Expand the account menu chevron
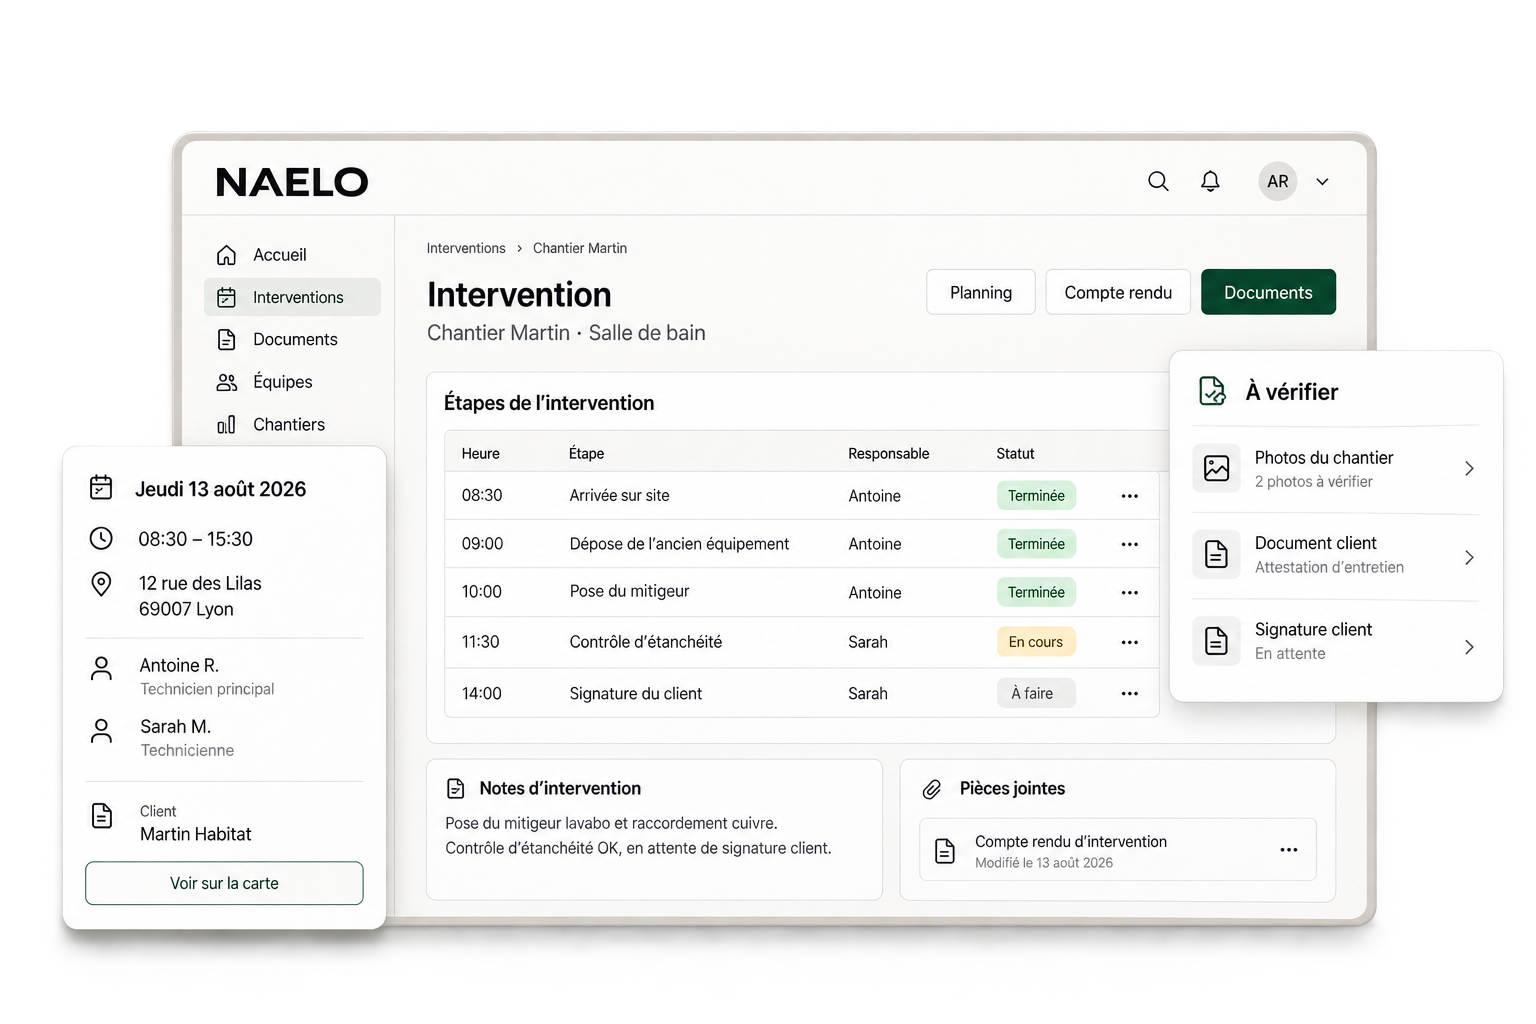 pos(1322,182)
